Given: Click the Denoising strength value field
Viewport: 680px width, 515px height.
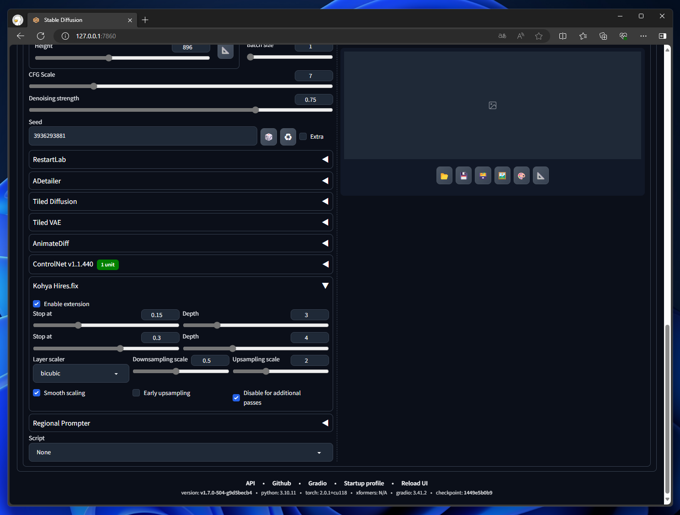Looking at the screenshot, I should tap(314, 99).
